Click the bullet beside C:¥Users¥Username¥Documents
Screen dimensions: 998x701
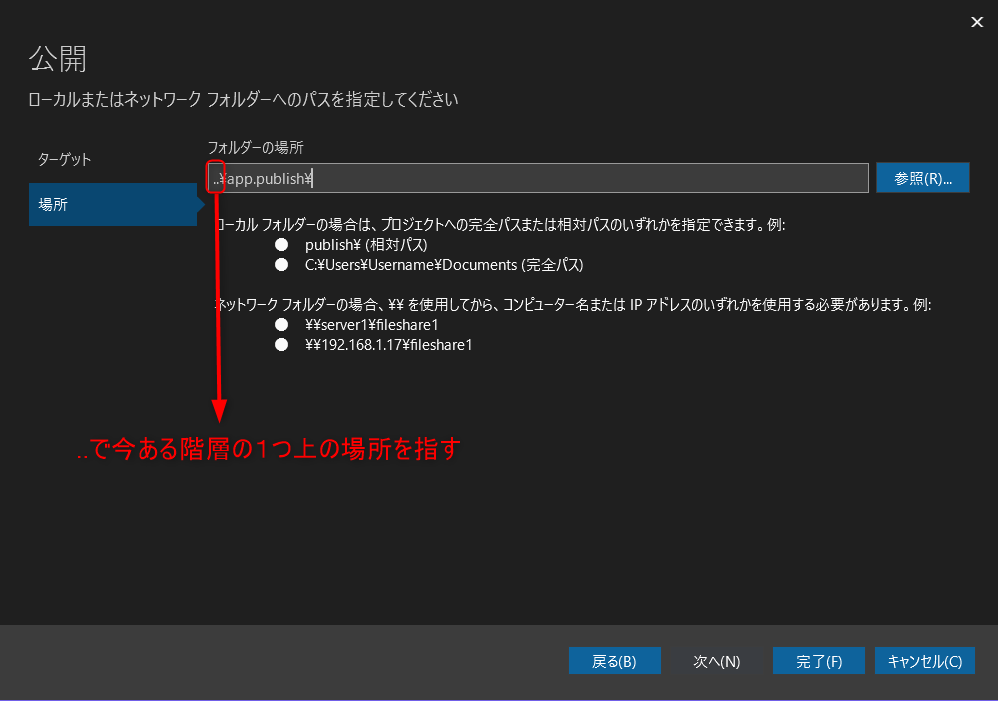(282, 266)
